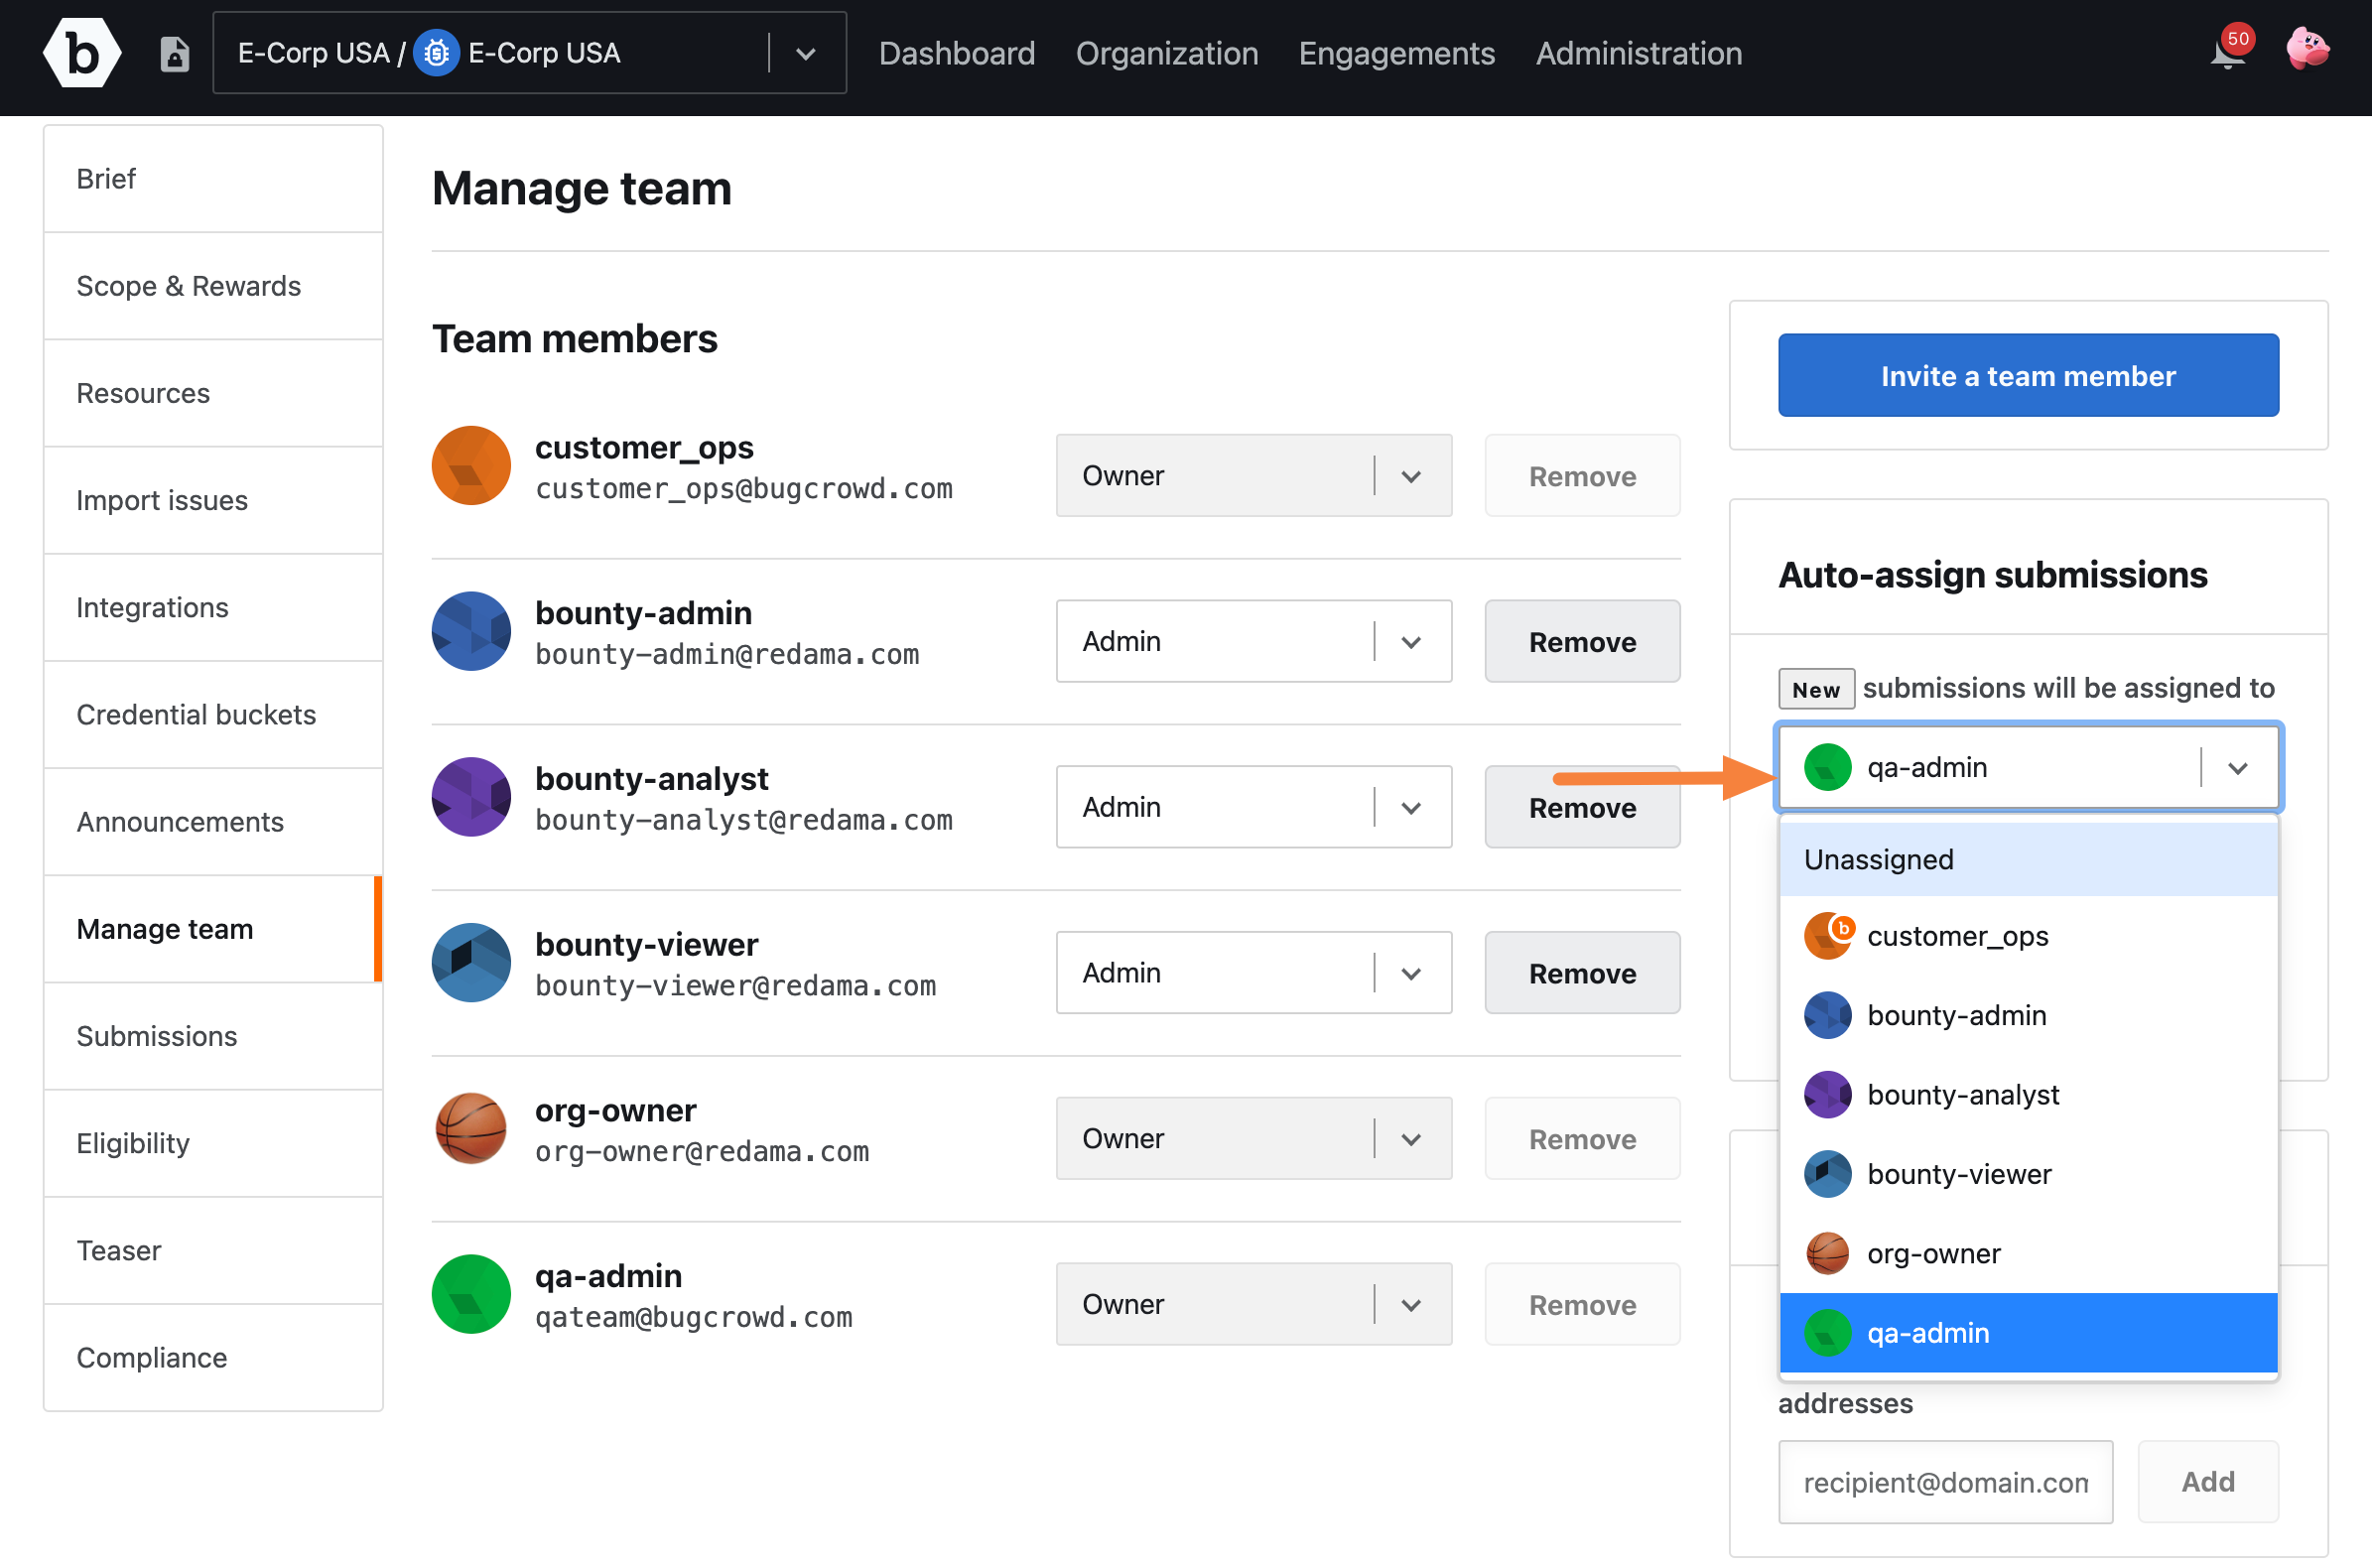Open the notifications bell icon
Viewport: 2372px width, 1568px height.
pyautogui.click(x=2228, y=51)
